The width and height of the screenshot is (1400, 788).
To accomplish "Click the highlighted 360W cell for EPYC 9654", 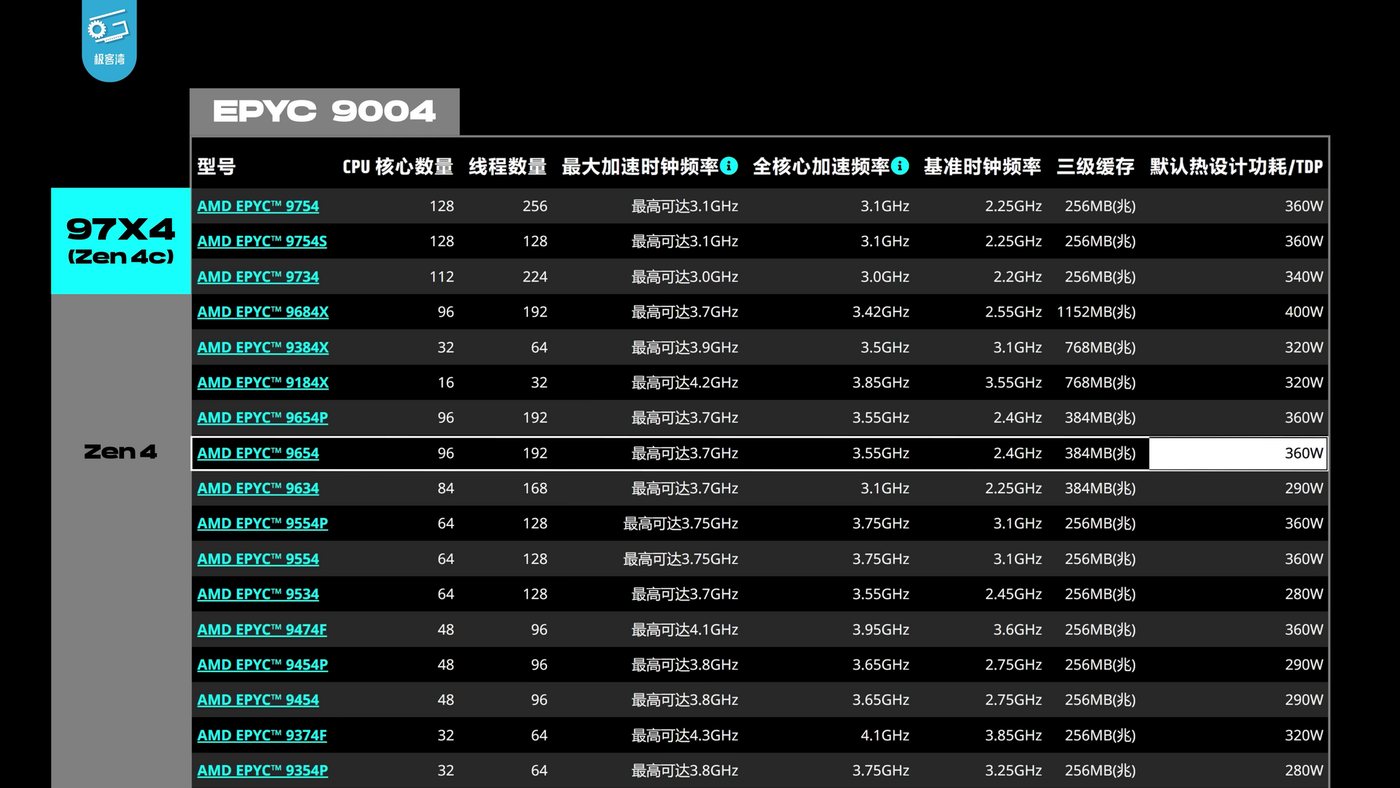I will [1238, 453].
